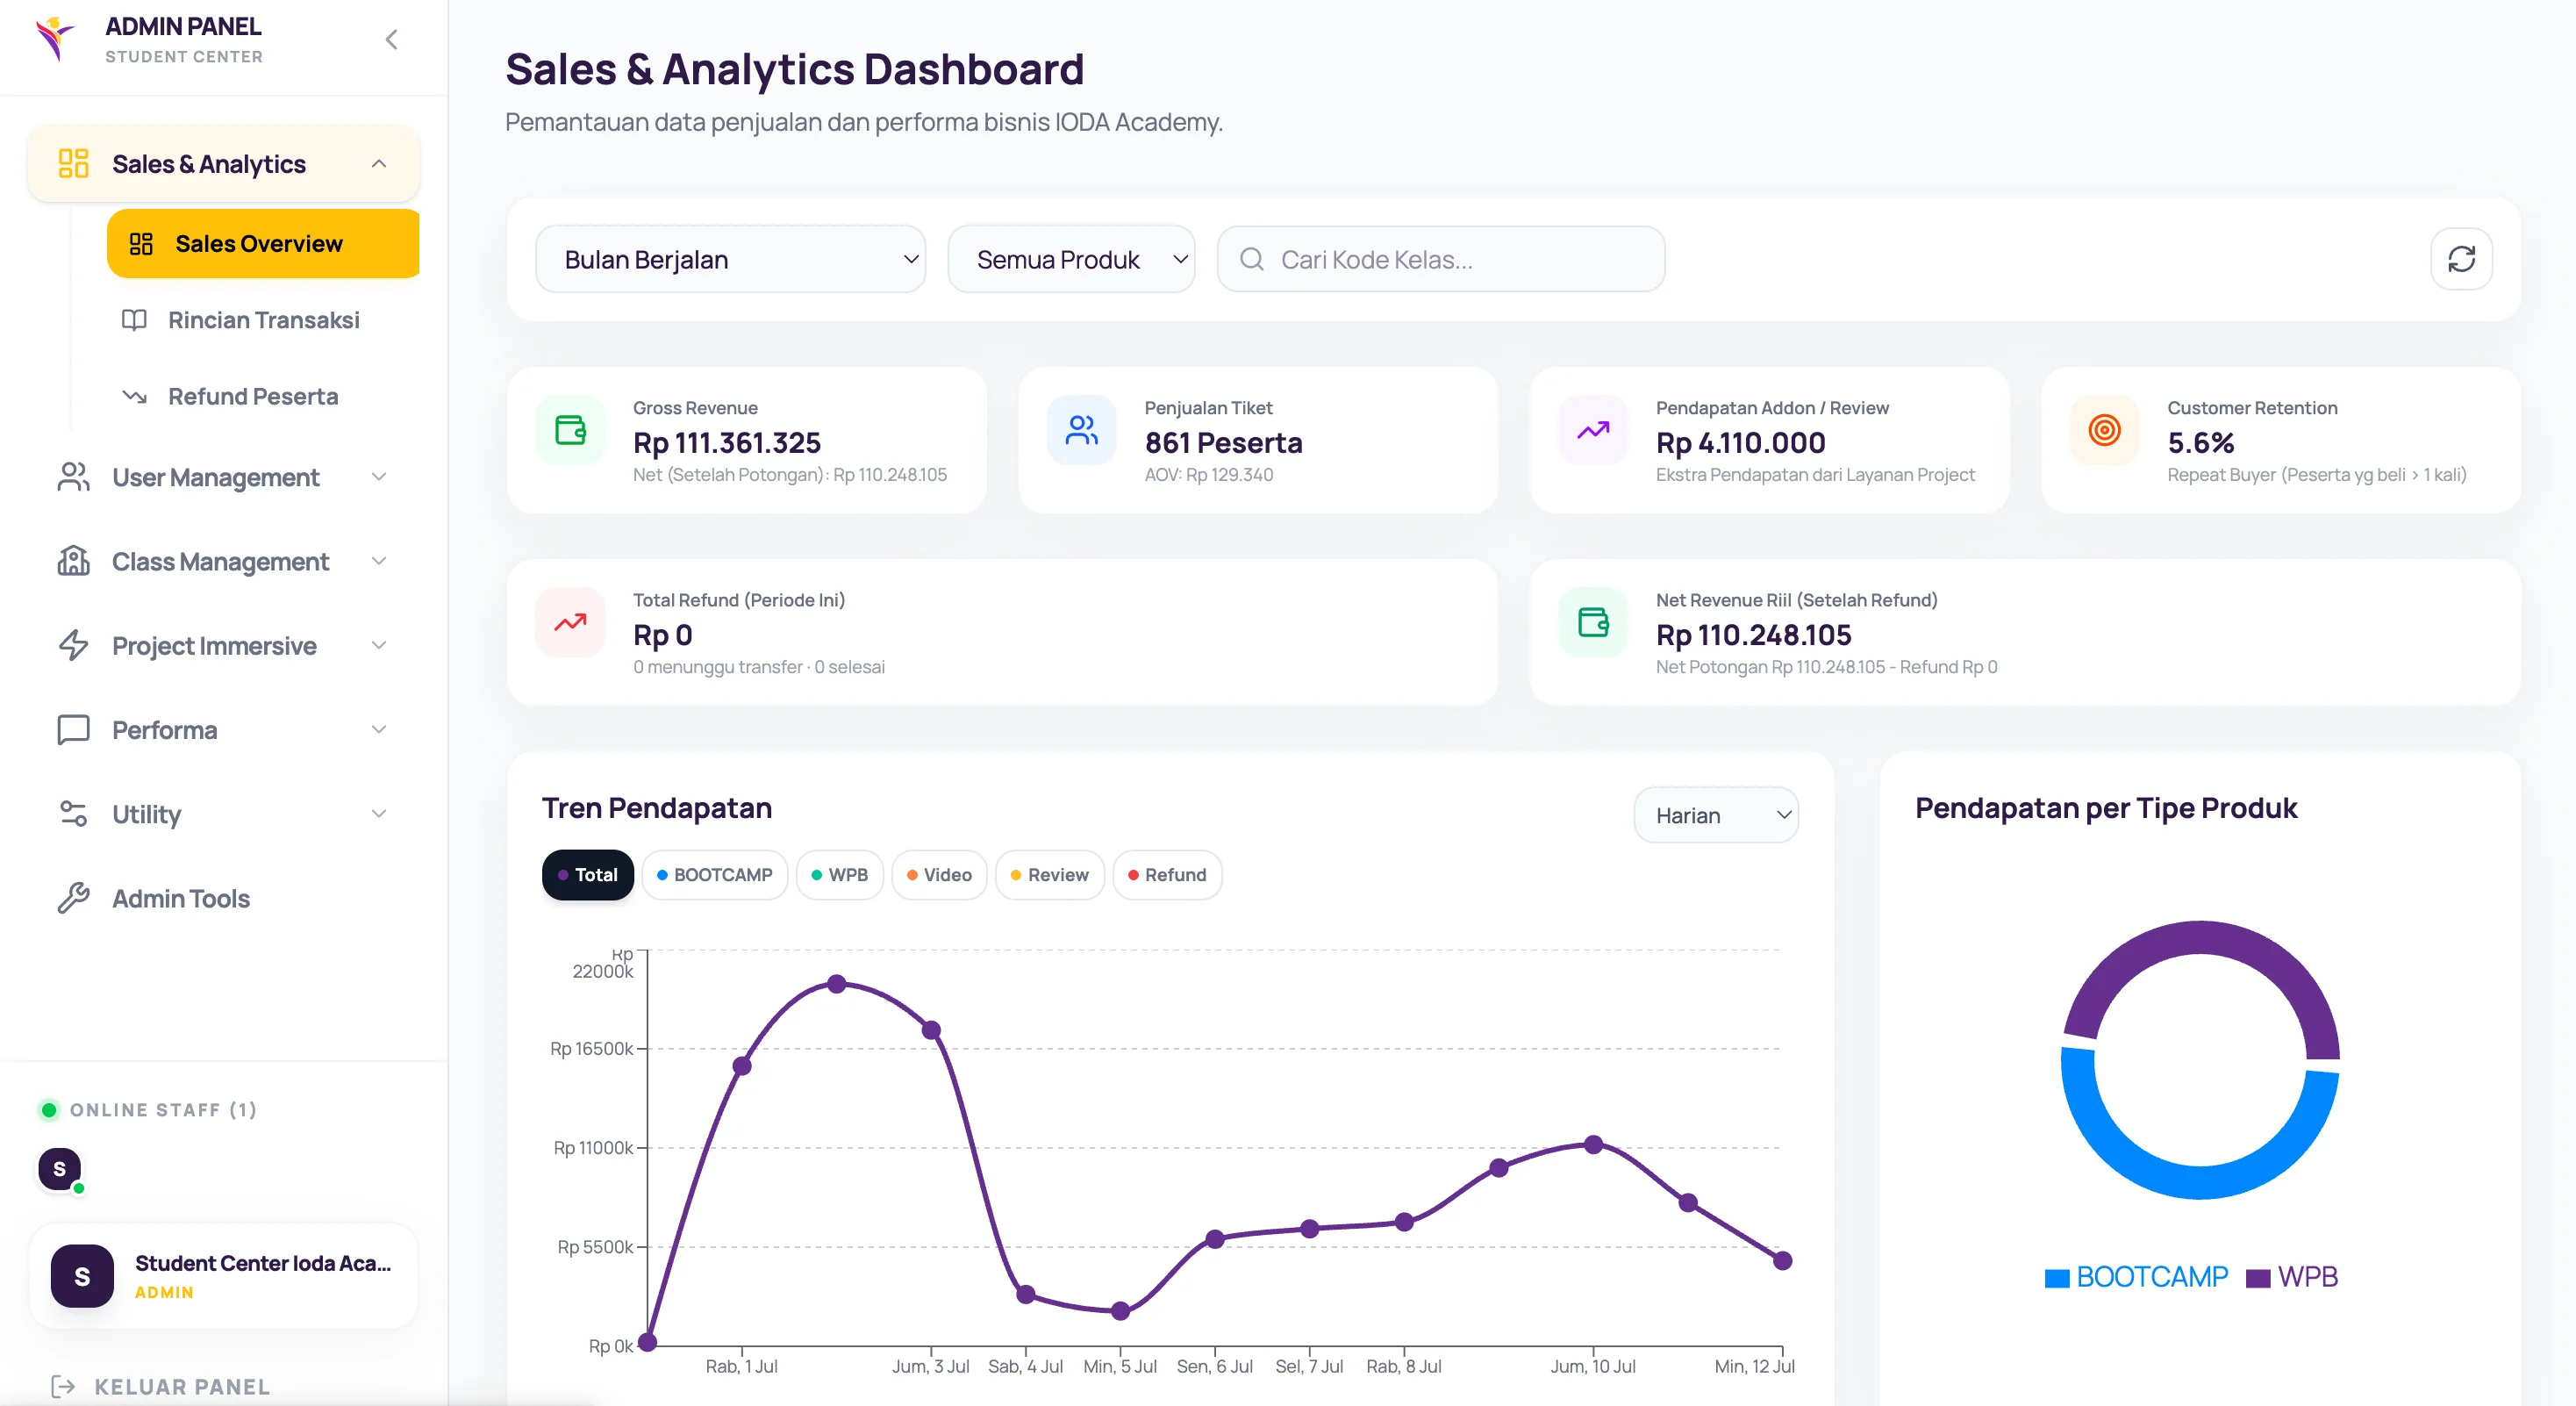Click the Keluar Panel logout icon
Viewport: 2576px width, 1406px height.
63,1386
